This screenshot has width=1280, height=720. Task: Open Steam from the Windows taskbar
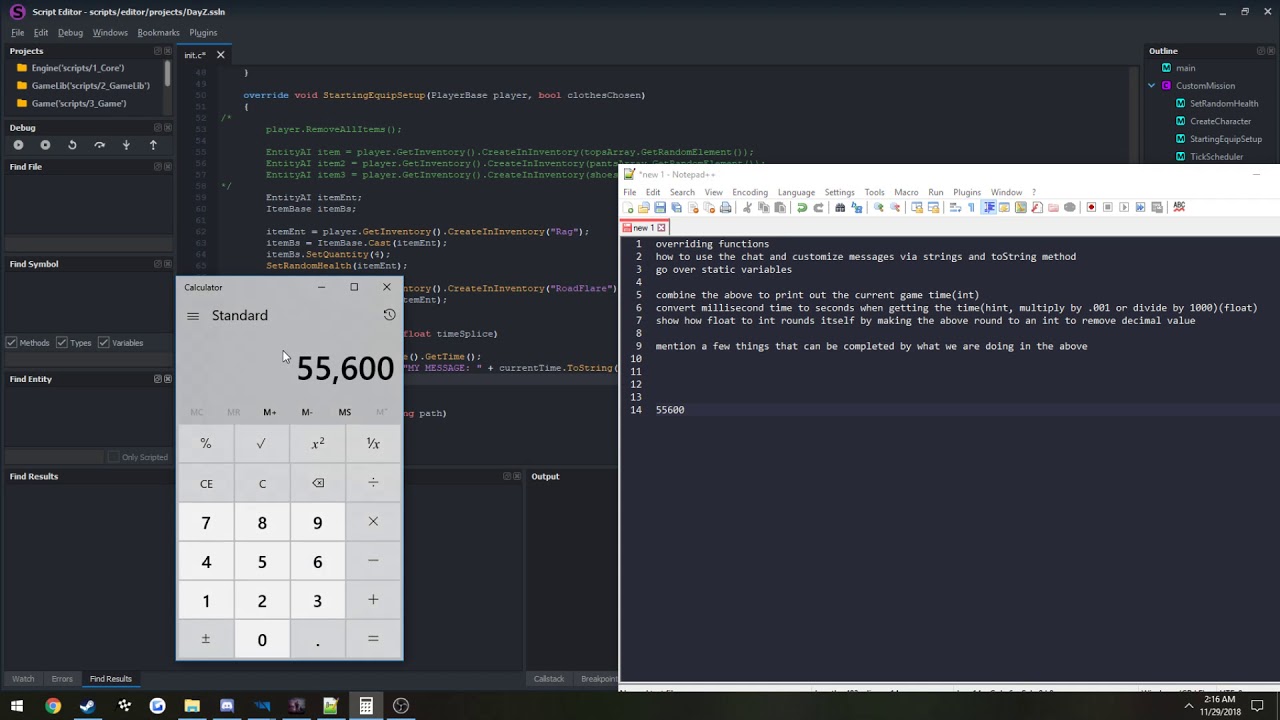(87, 706)
